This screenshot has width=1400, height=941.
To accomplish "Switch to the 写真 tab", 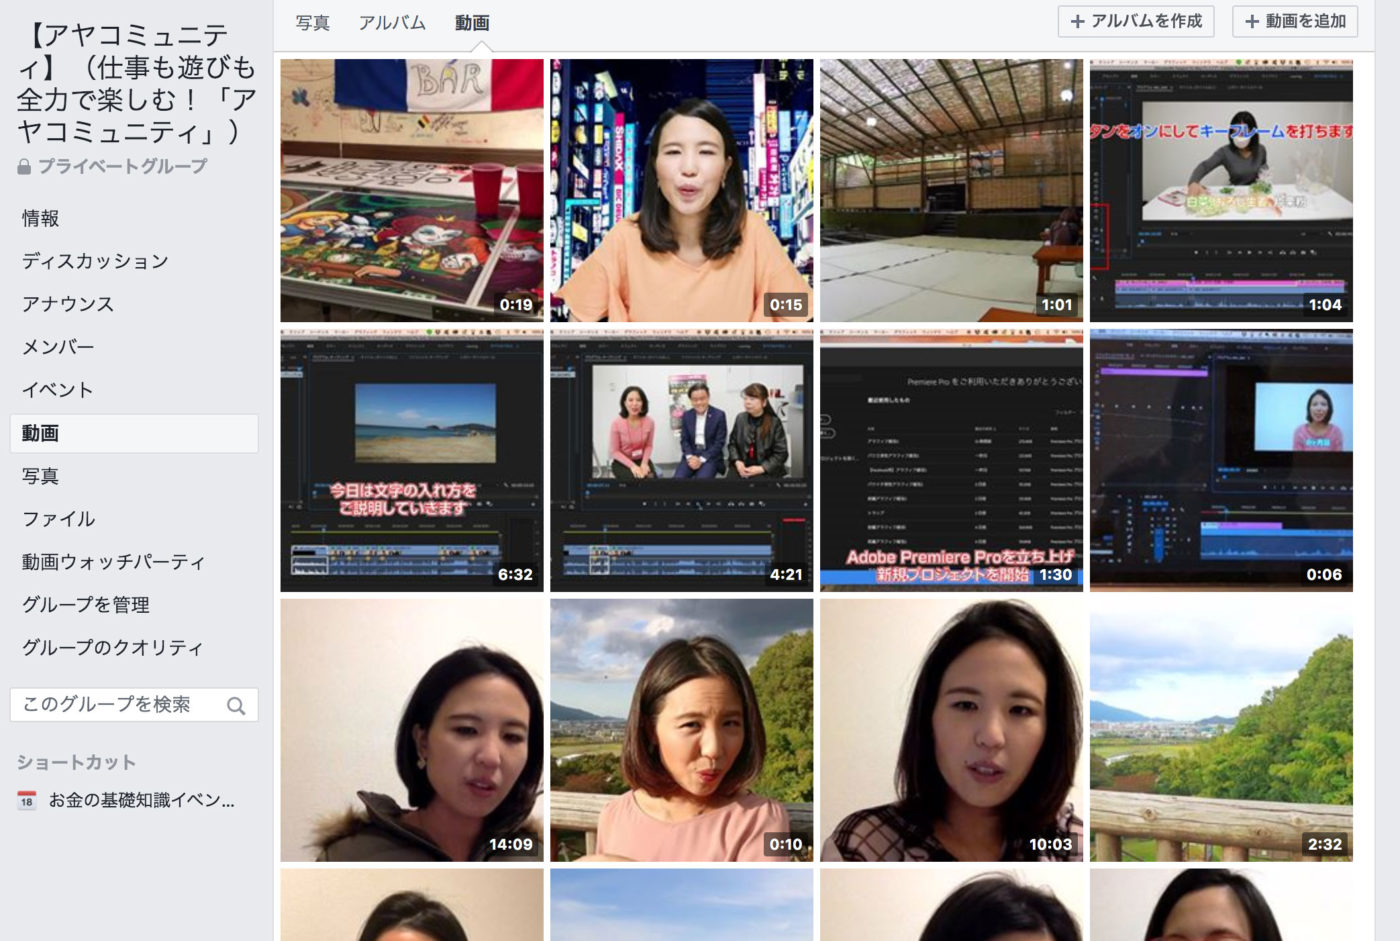I will [313, 22].
